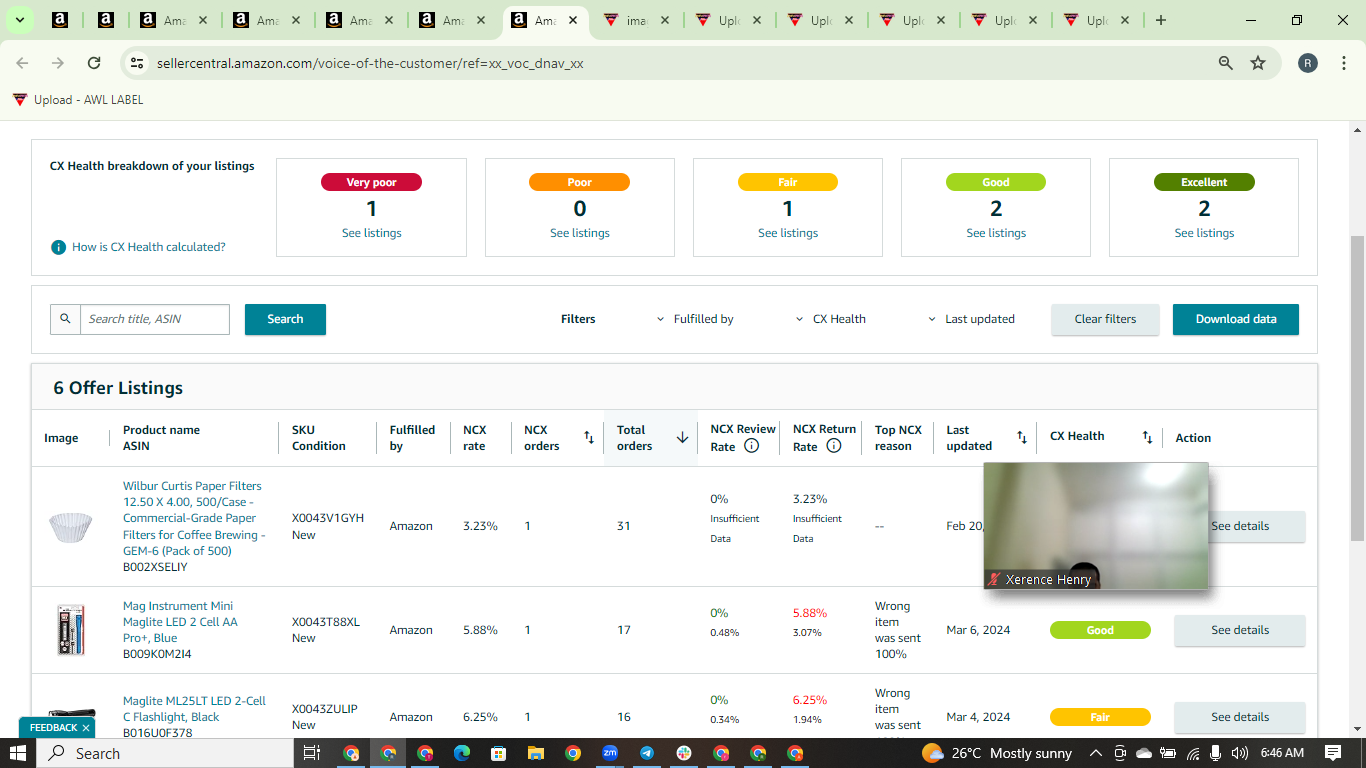Viewport: 1366px width, 768px height.
Task: Open the Windows Start menu
Action: (x=18, y=753)
